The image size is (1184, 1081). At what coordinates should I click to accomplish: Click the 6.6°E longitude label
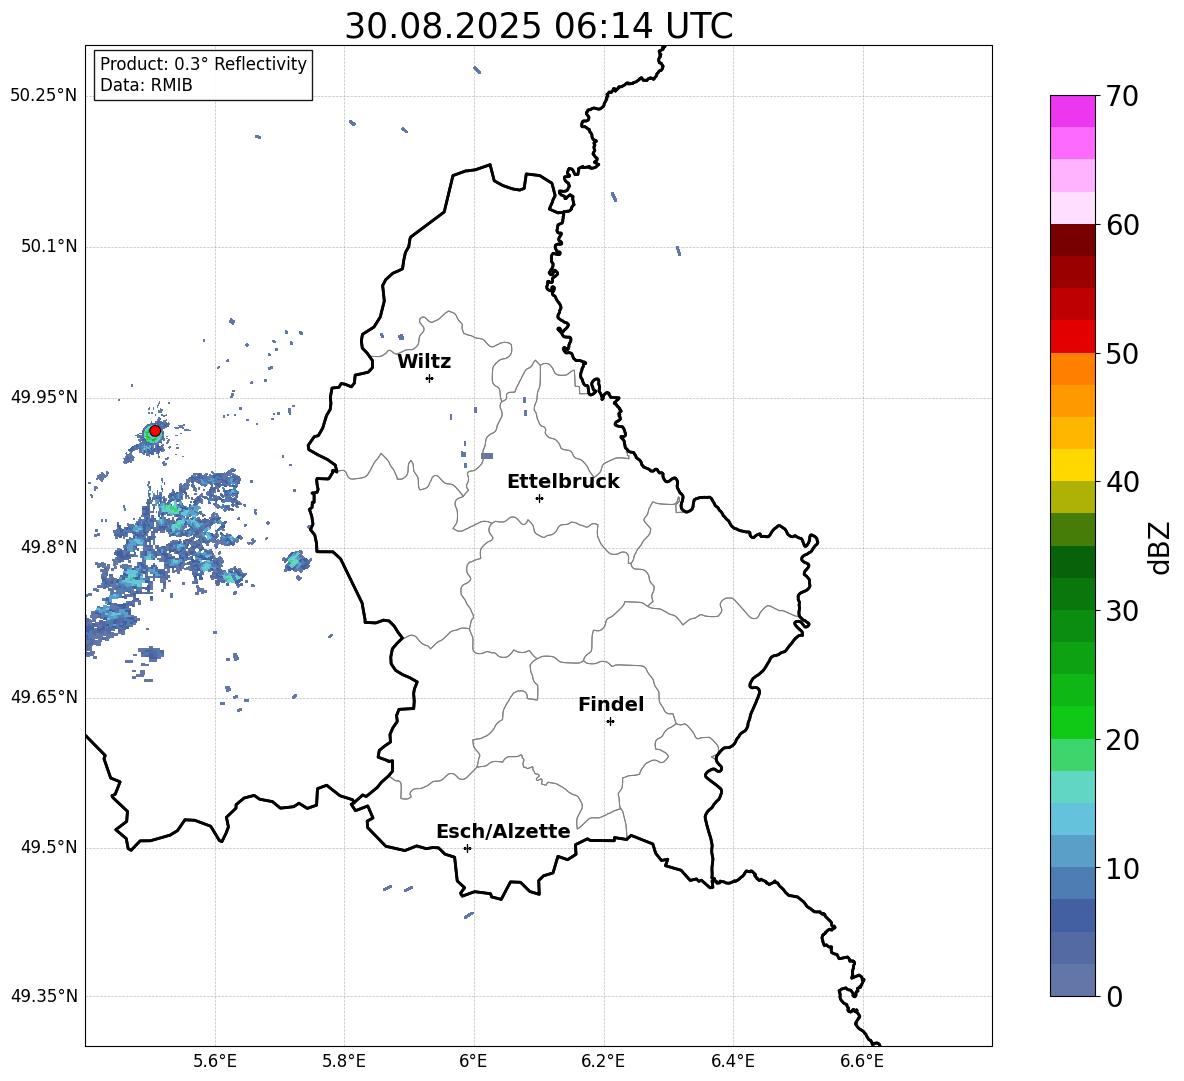[x=862, y=1061]
